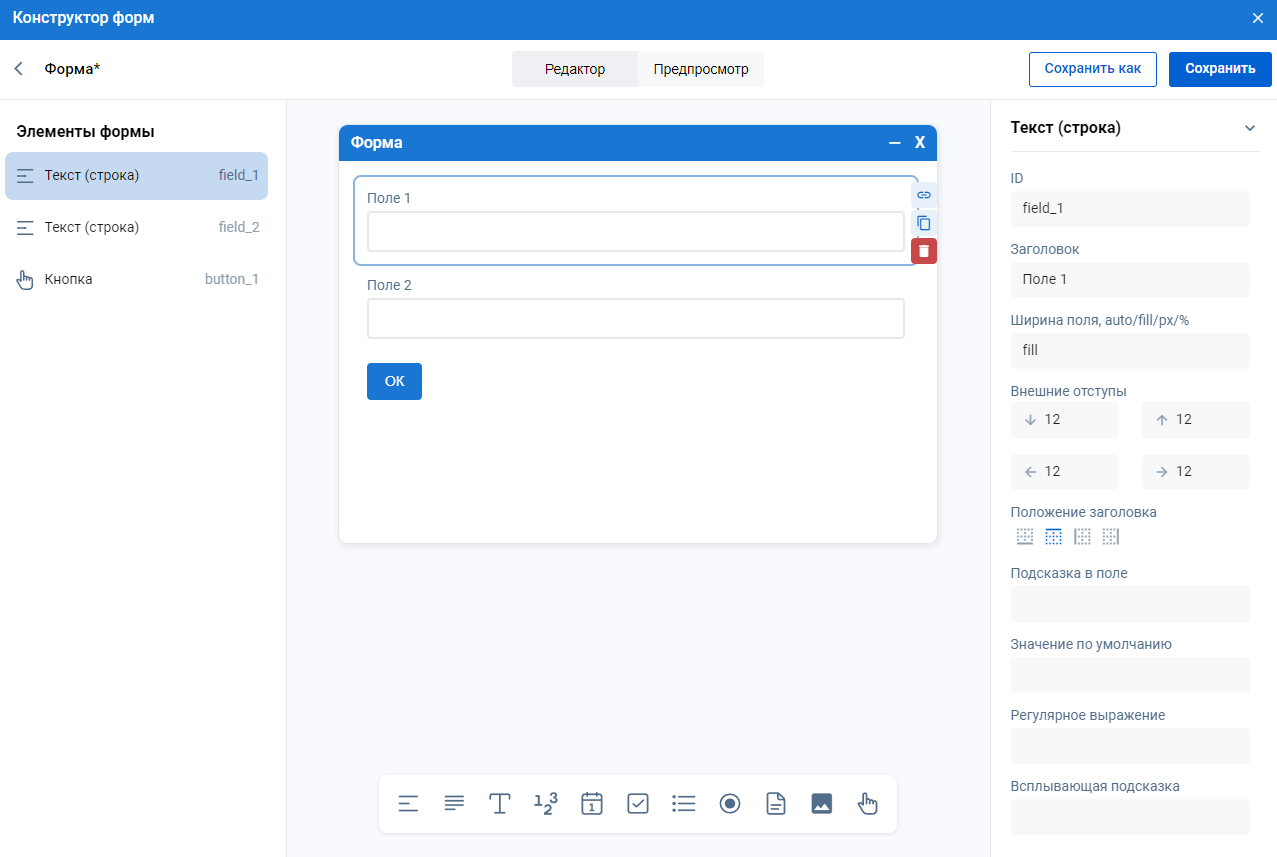Click the blue Сохранить button
Viewport: 1277px width, 857px height.
pos(1220,69)
